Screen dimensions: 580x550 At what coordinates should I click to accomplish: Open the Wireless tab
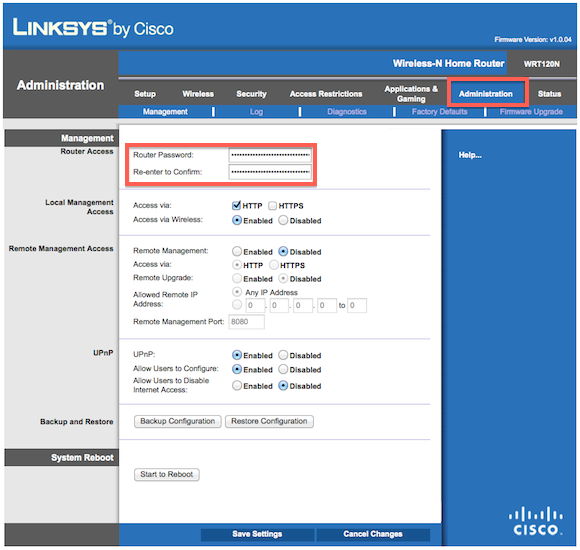(x=198, y=94)
